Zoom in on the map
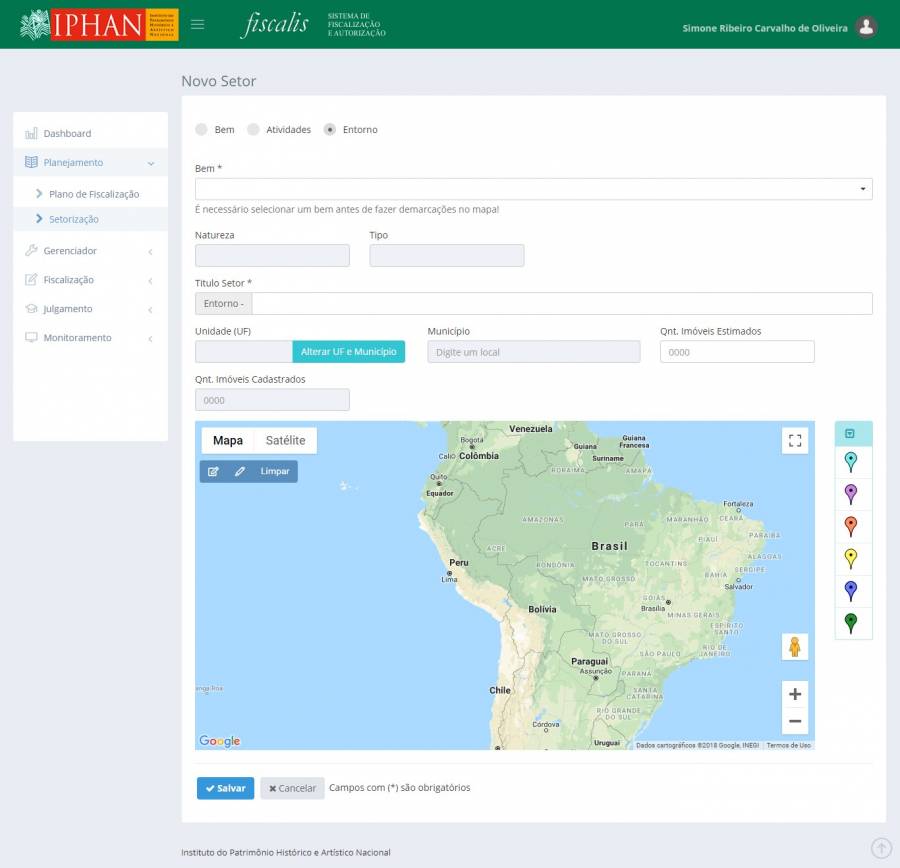This screenshot has width=900, height=868. click(795, 694)
